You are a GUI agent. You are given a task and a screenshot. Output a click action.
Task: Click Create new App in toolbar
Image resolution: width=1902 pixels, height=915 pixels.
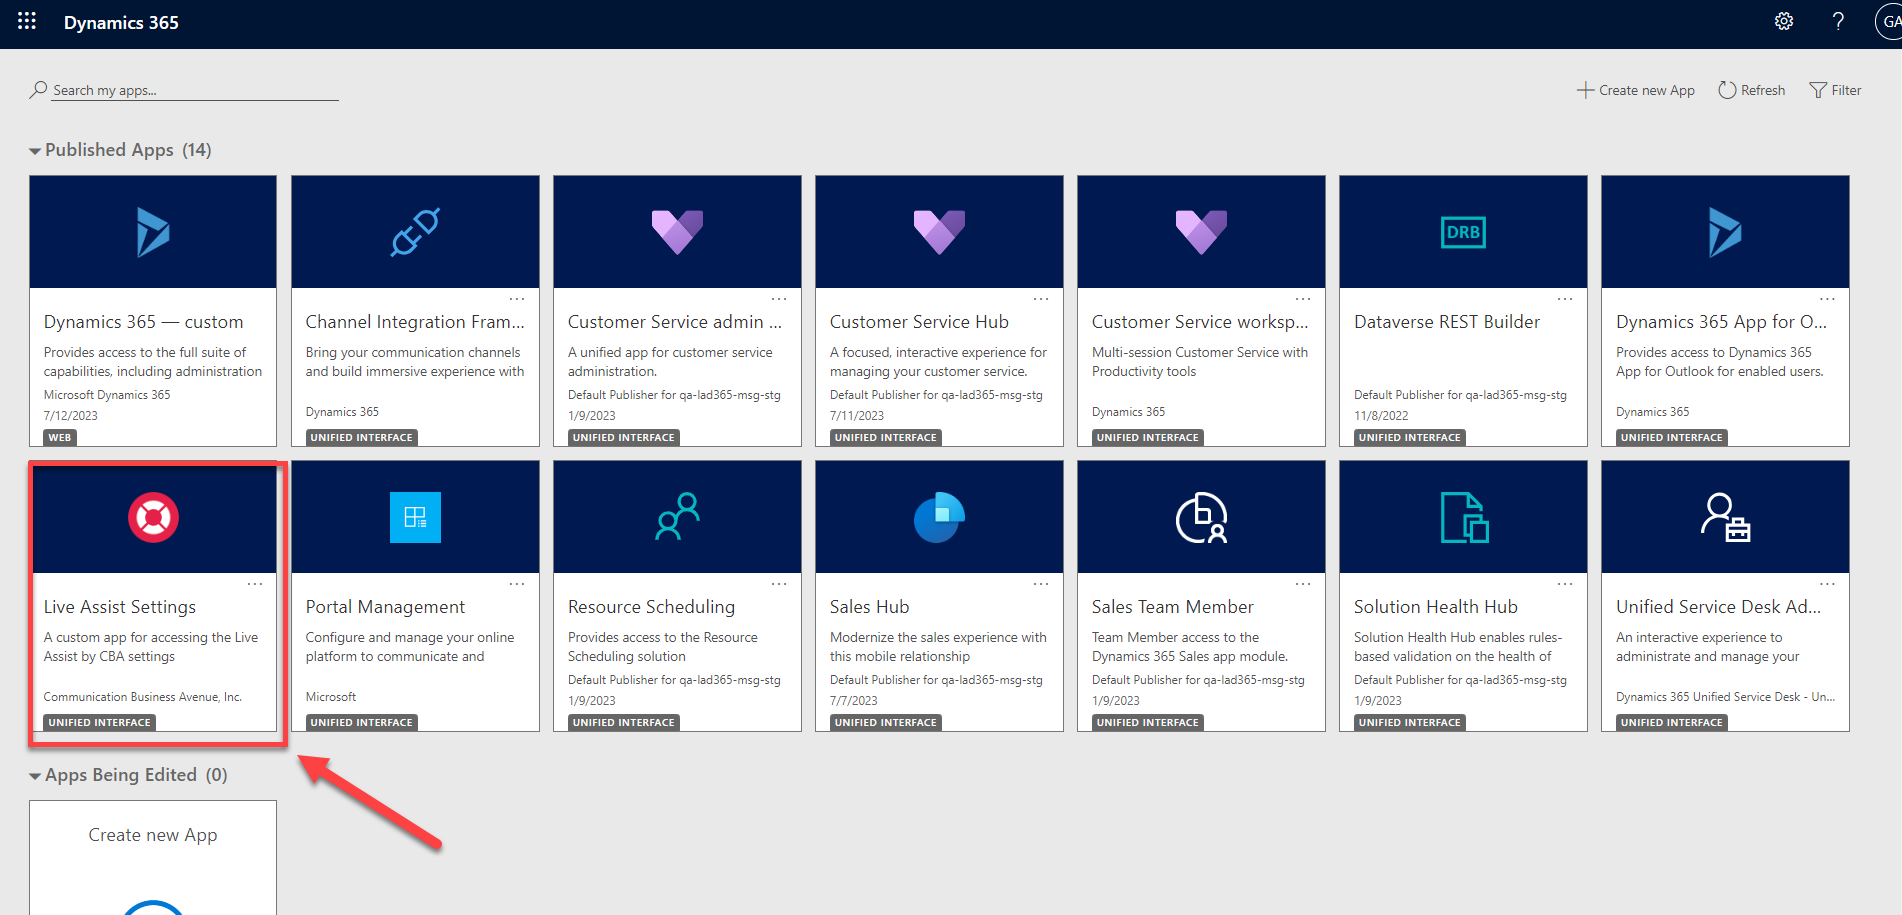coord(1636,90)
